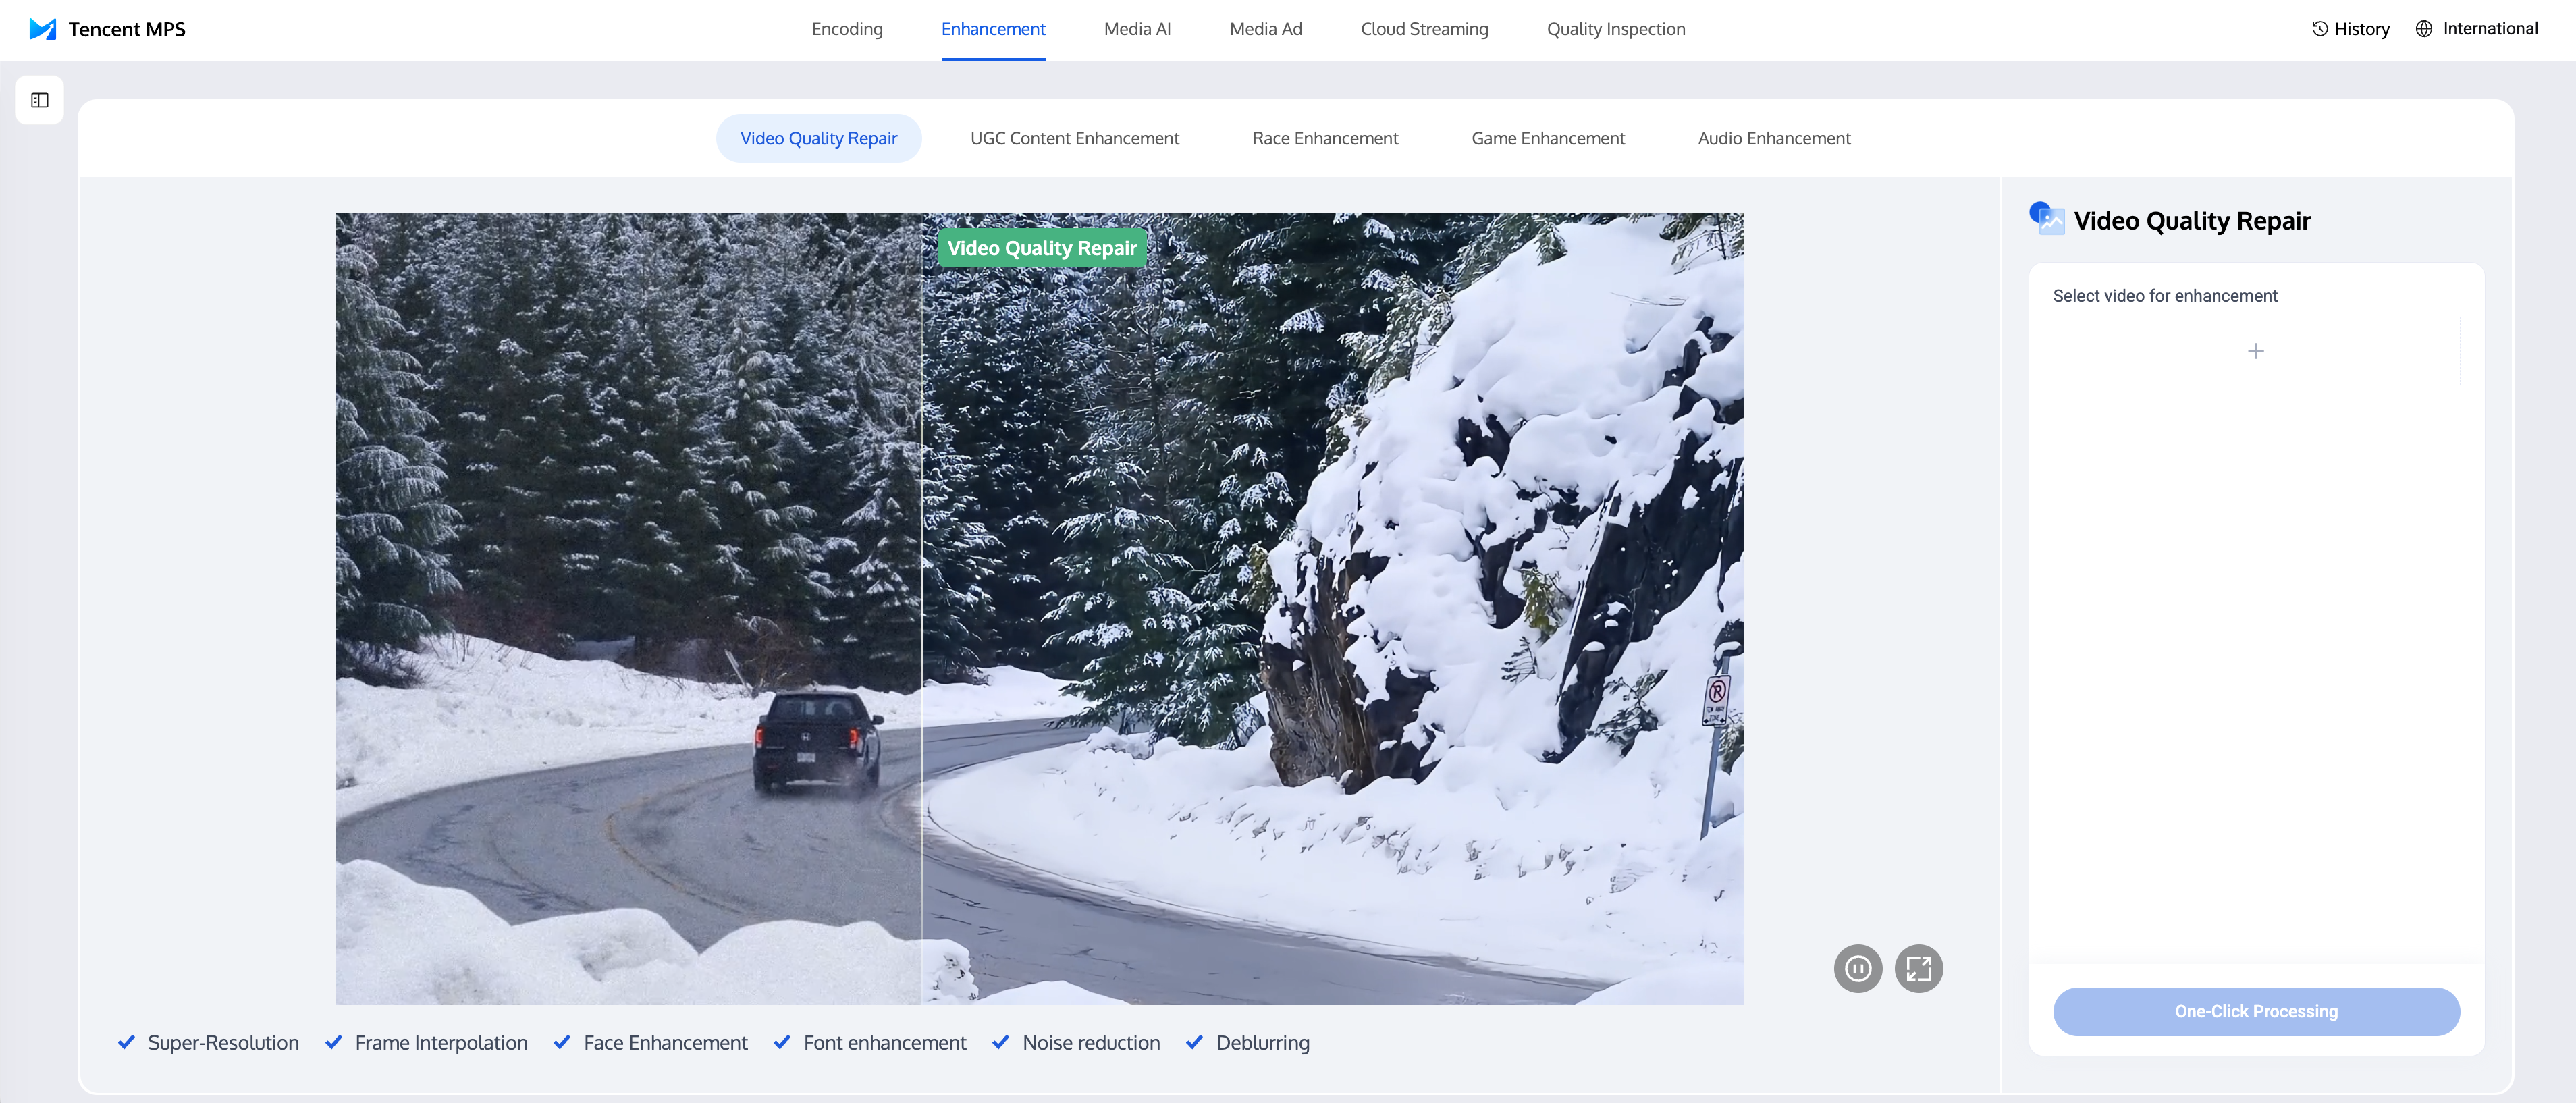Toggle the Super-Resolution checkmark

127,1042
